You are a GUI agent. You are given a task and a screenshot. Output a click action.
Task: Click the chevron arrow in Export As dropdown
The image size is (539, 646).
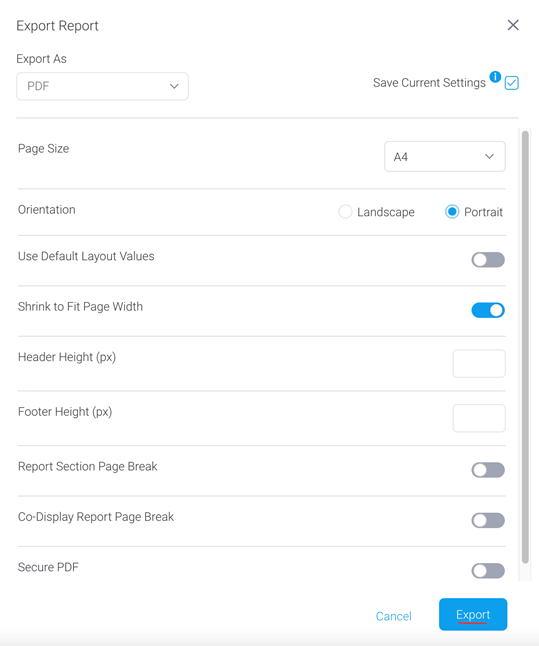click(x=174, y=86)
